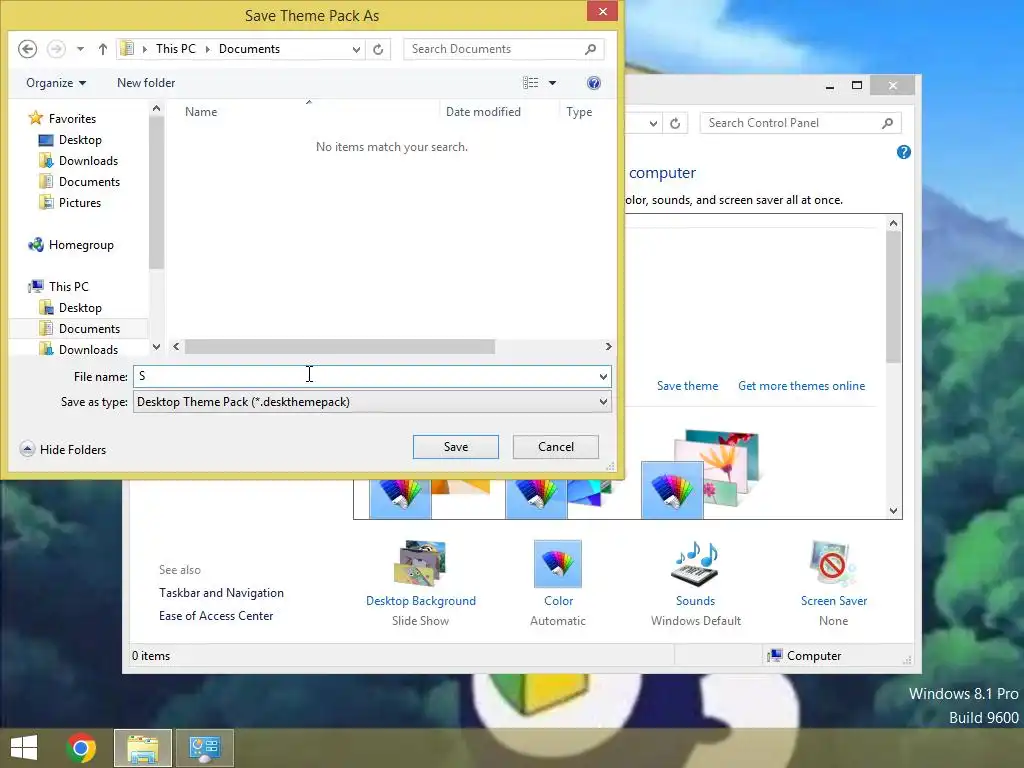Expand the address bar path dropdown
The height and width of the screenshot is (768, 1024).
tap(356, 49)
